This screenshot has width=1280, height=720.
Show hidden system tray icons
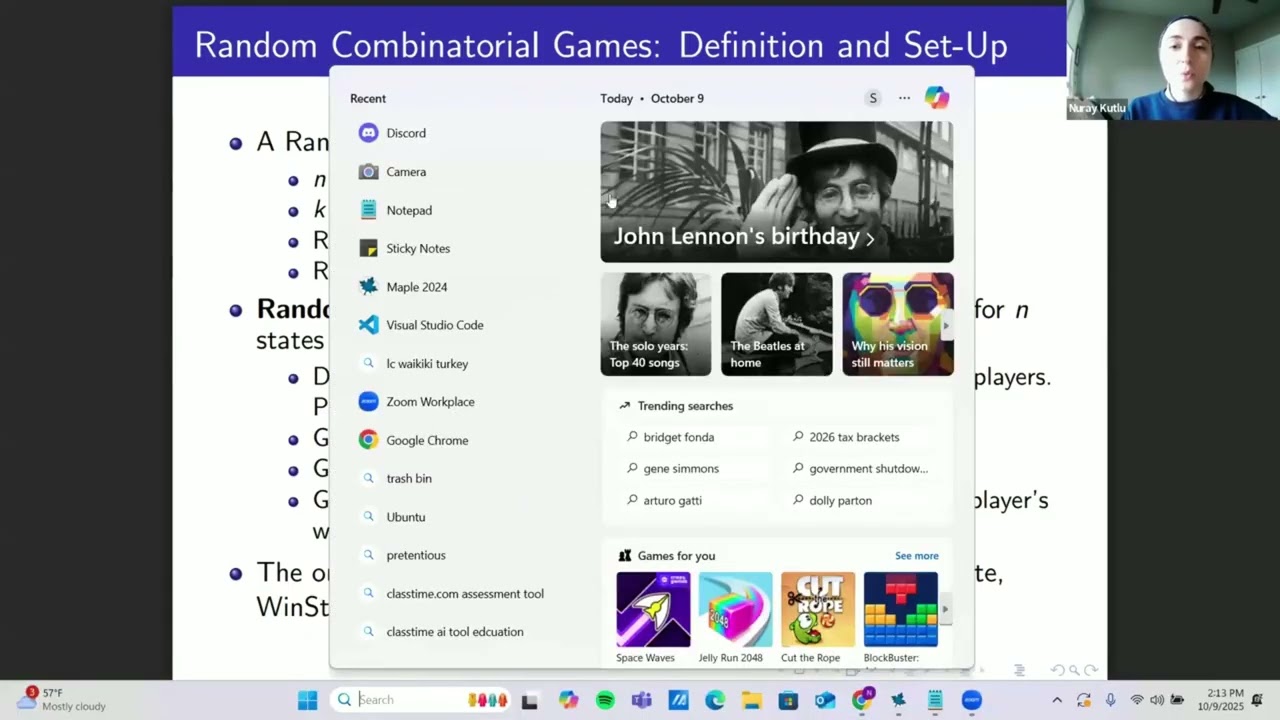[x=1057, y=700]
